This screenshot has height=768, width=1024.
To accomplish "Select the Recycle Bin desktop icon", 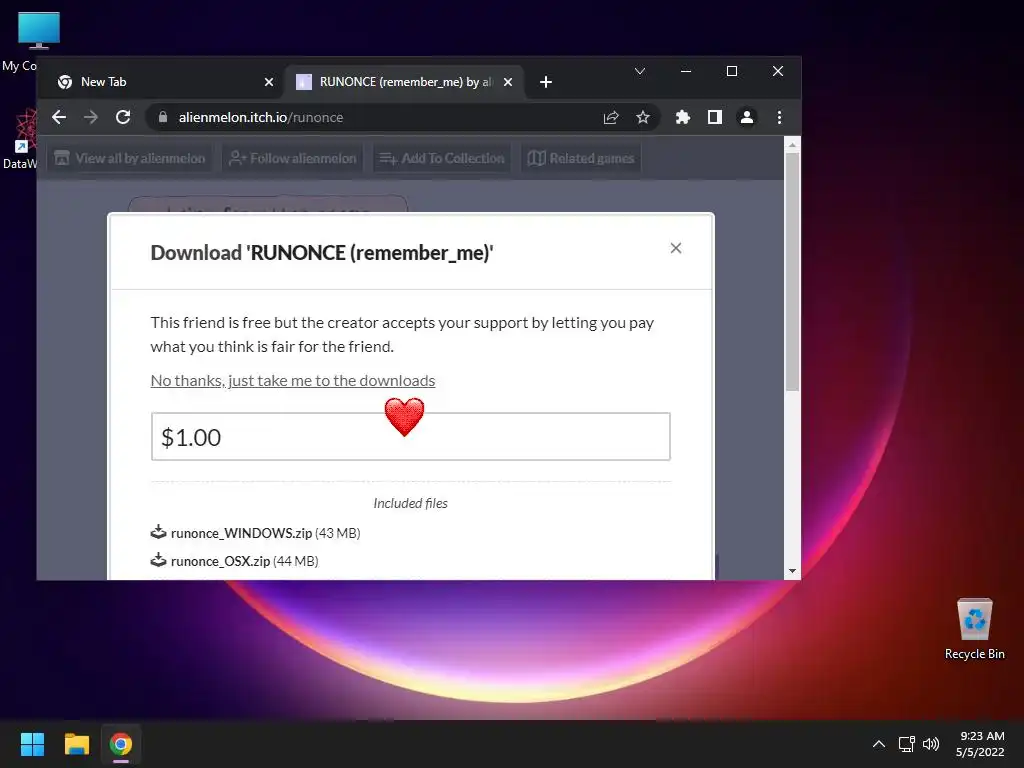I will 974,628.
